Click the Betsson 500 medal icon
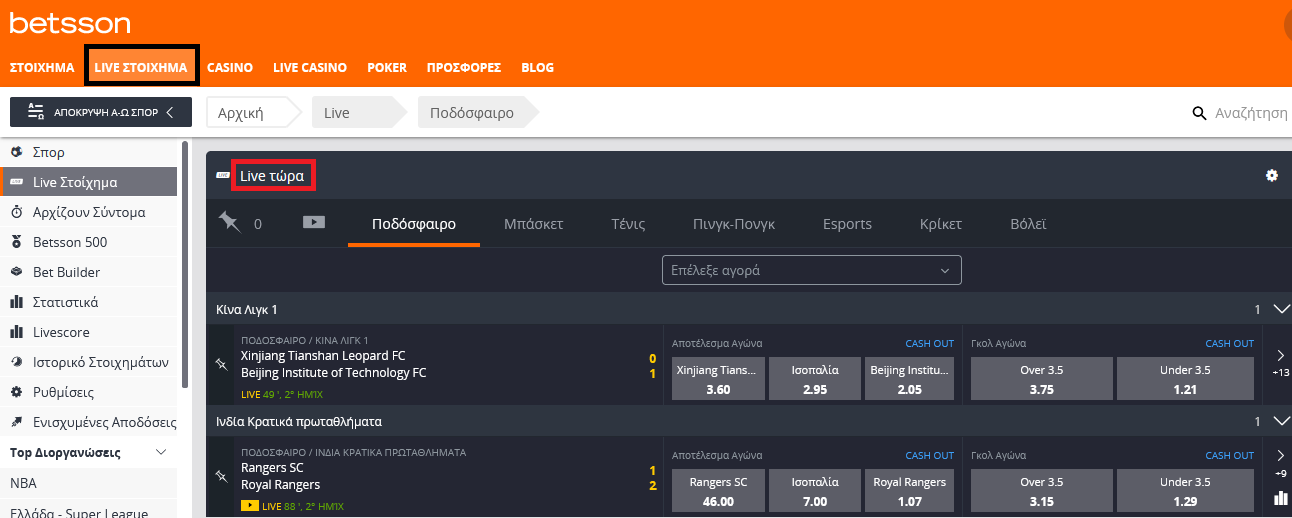This screenshot has height=518, width=1292. [16, 242]
